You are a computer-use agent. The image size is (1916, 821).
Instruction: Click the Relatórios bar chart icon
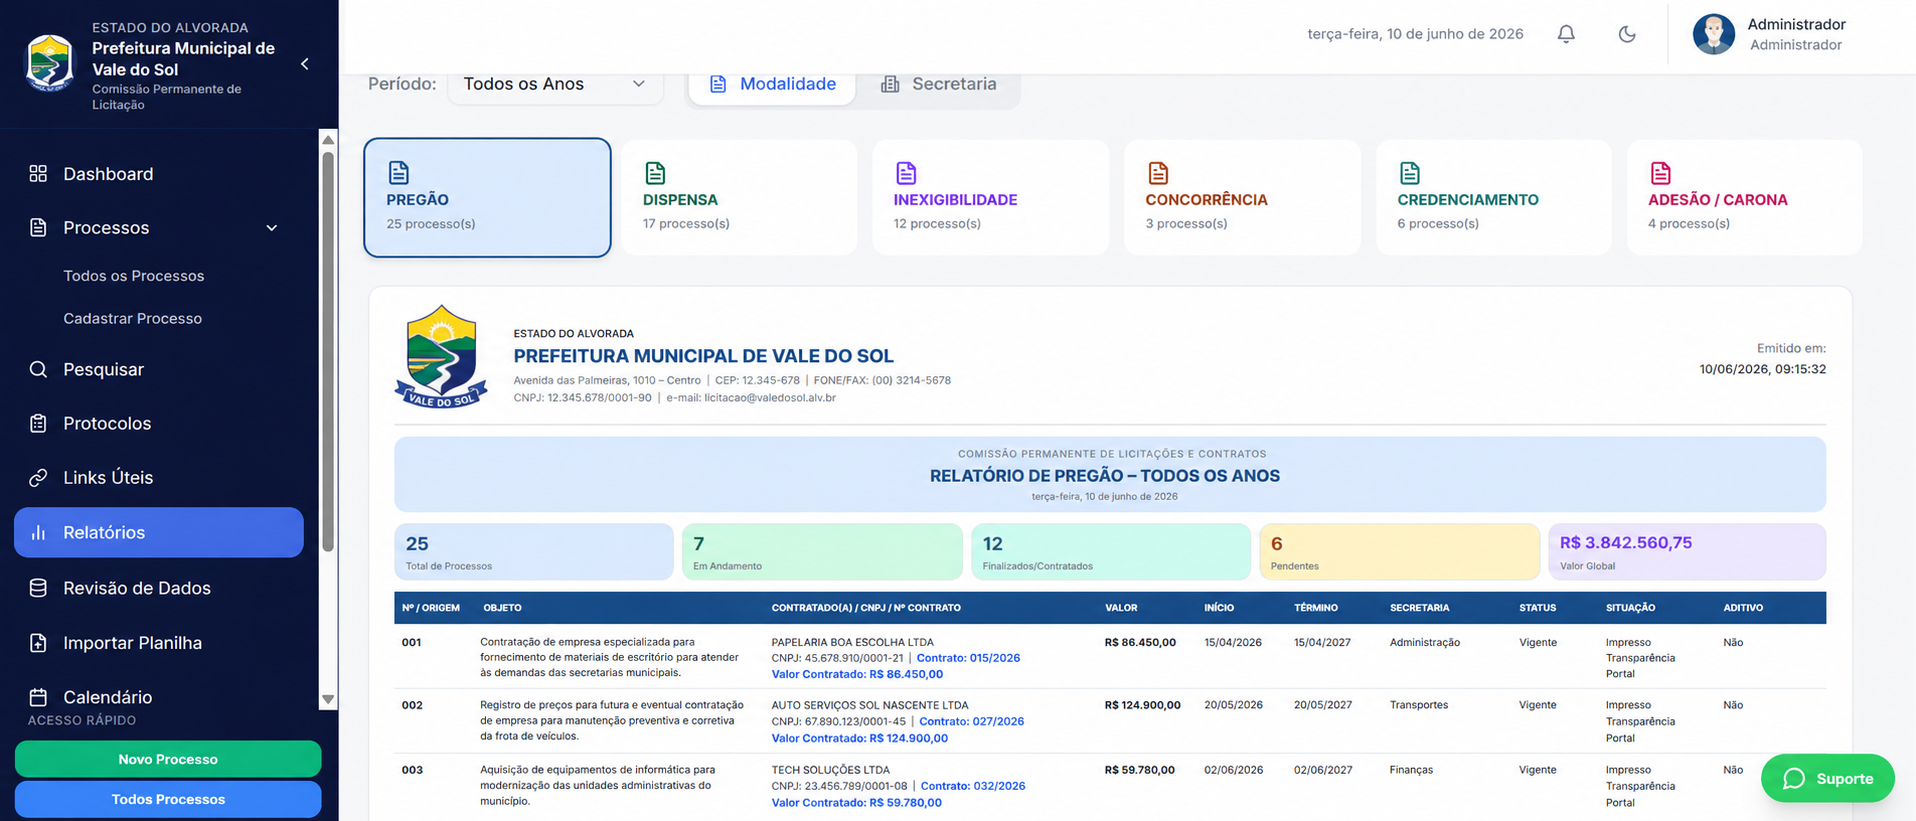38,533
